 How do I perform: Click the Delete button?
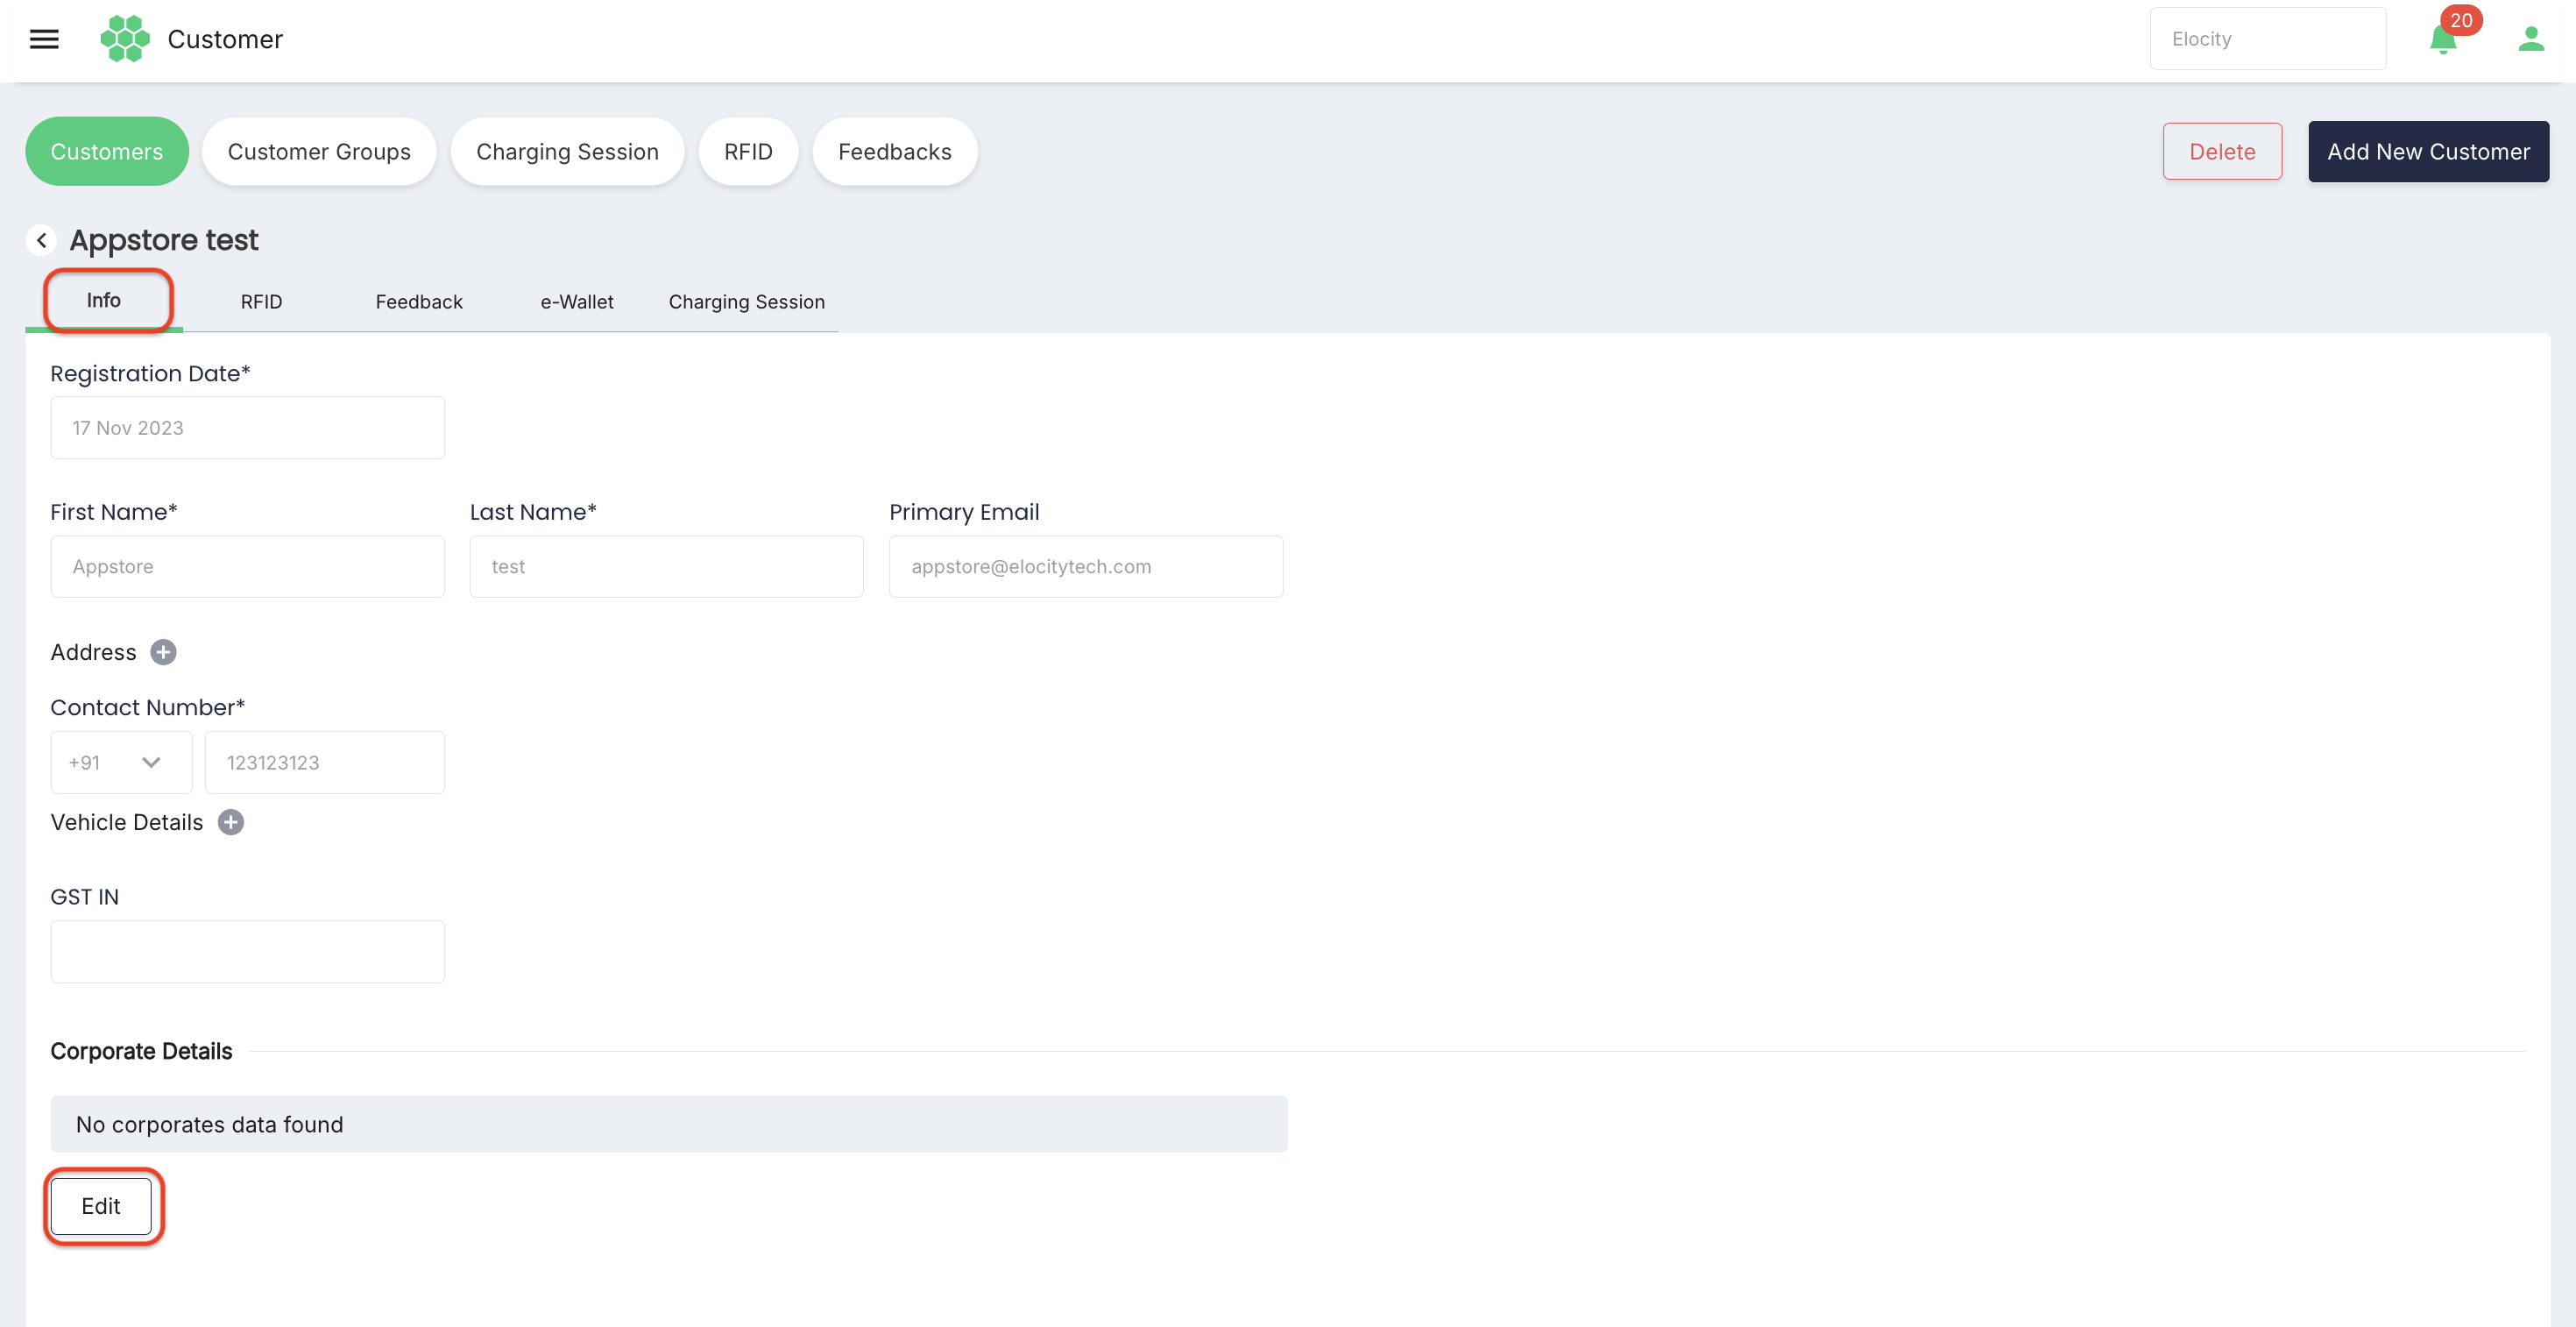[x=2222, y=151]
